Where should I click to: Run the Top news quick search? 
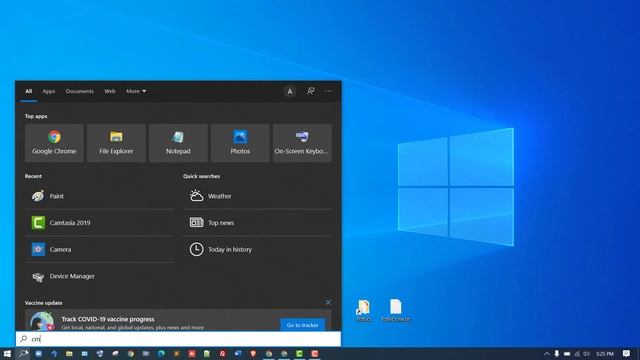pyautogui.click(x=258, y=223)
